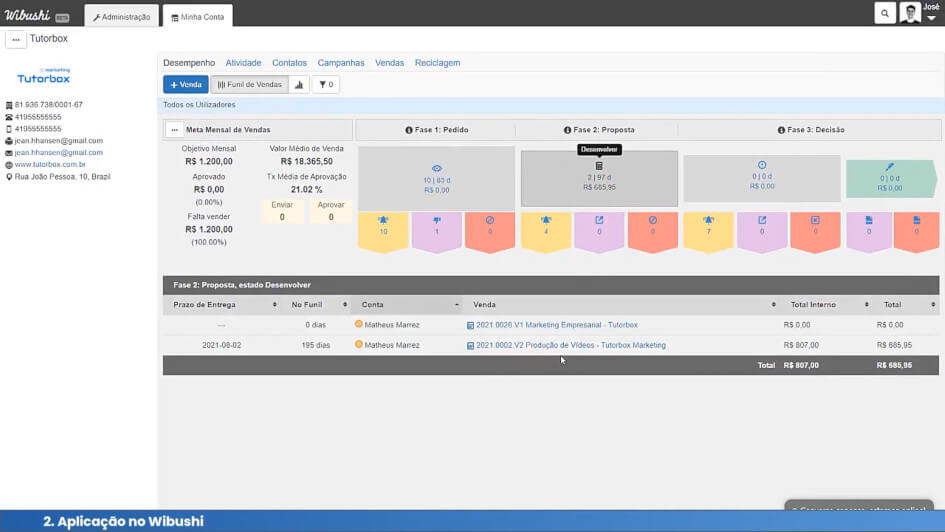Open sale 2021.0002.V2 Produção de Vídeos
Screen dimensions: 945x532
(x=571, y=345)
